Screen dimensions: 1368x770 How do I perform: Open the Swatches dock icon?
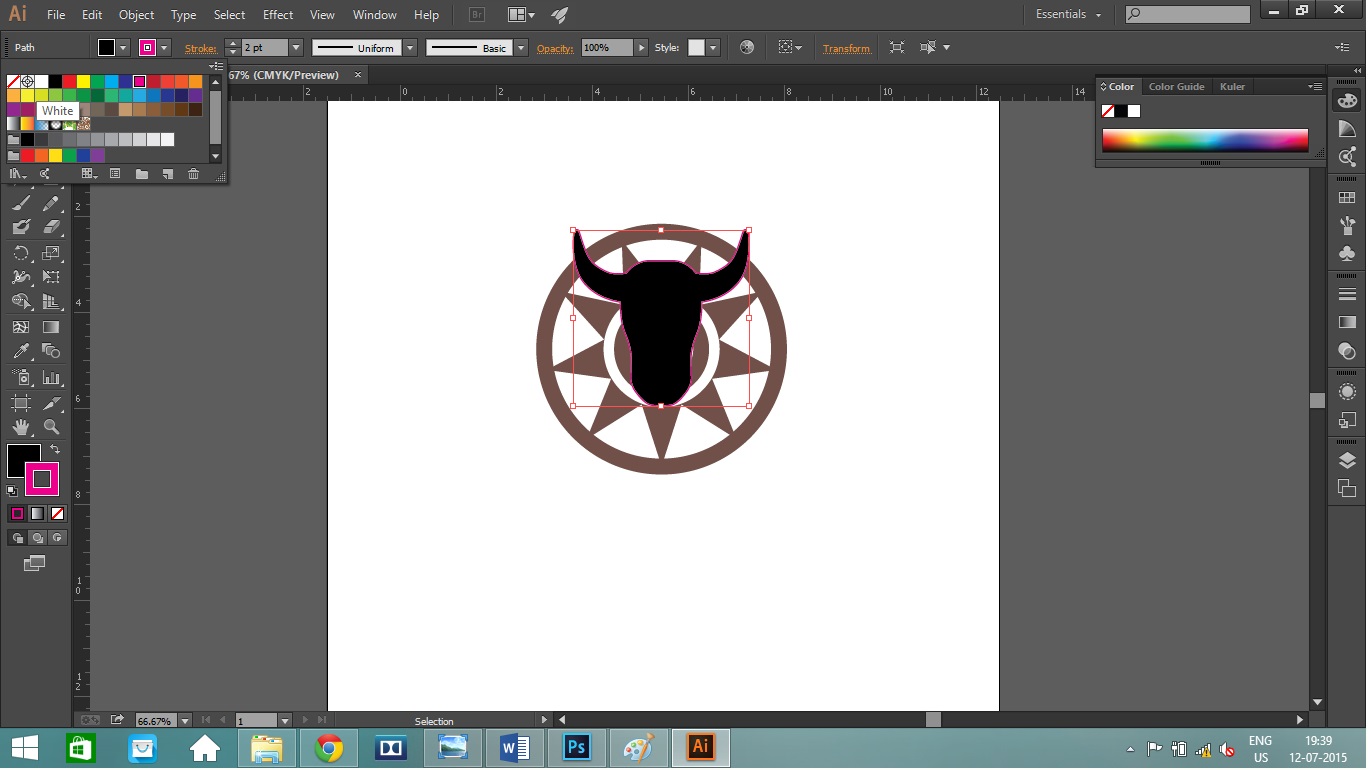1347,198
